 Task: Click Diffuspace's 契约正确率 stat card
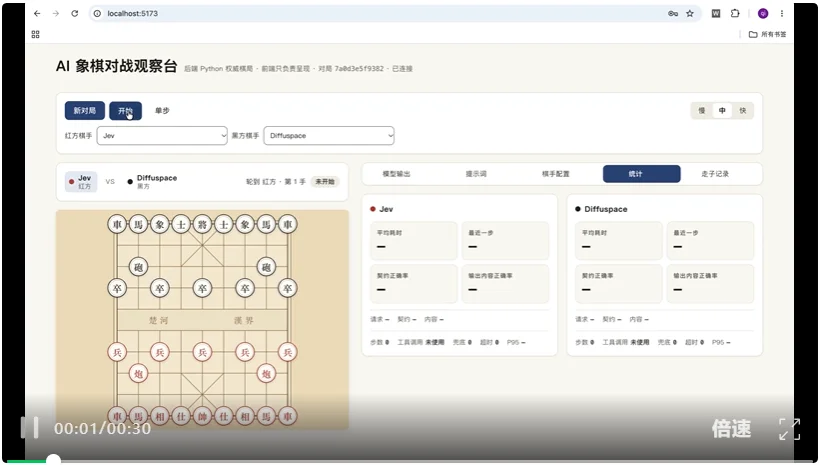(619, 283)
